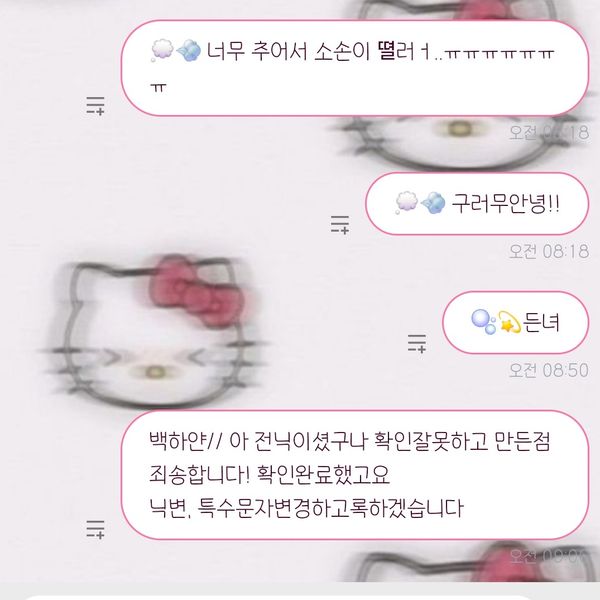The image size is (600, 600).
Task: Click the white cloud emoji in the 너무 추어서 message
Action: [x=163, y=50]
